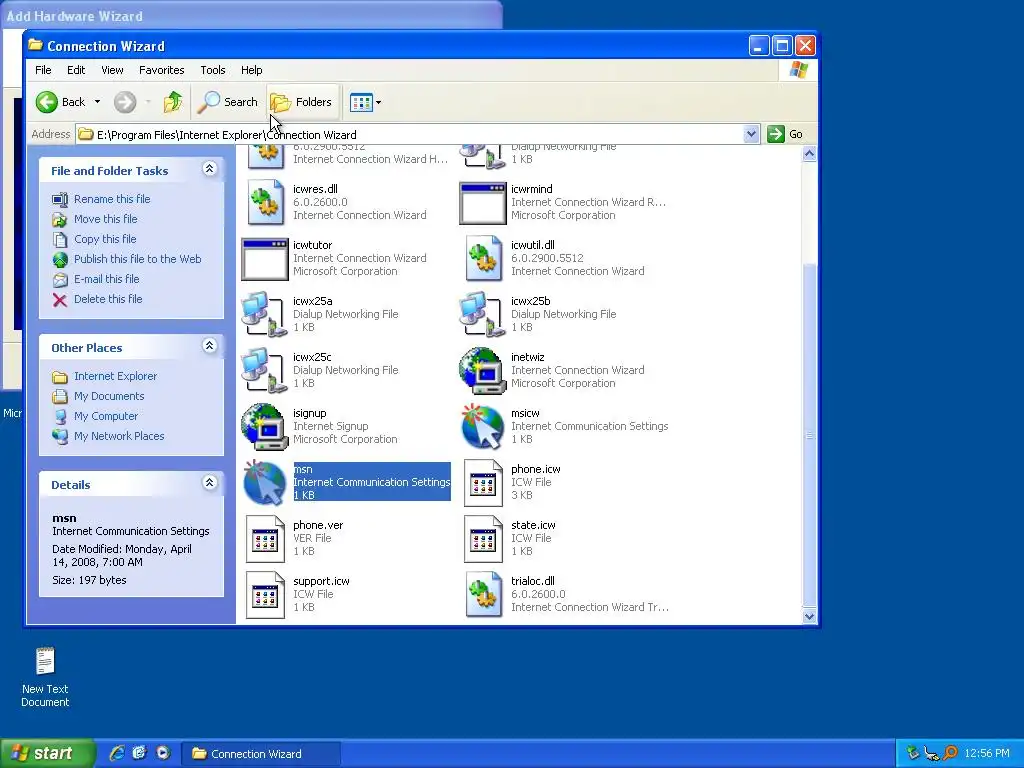
Task: Go to My Computer link
Action: 106,416
